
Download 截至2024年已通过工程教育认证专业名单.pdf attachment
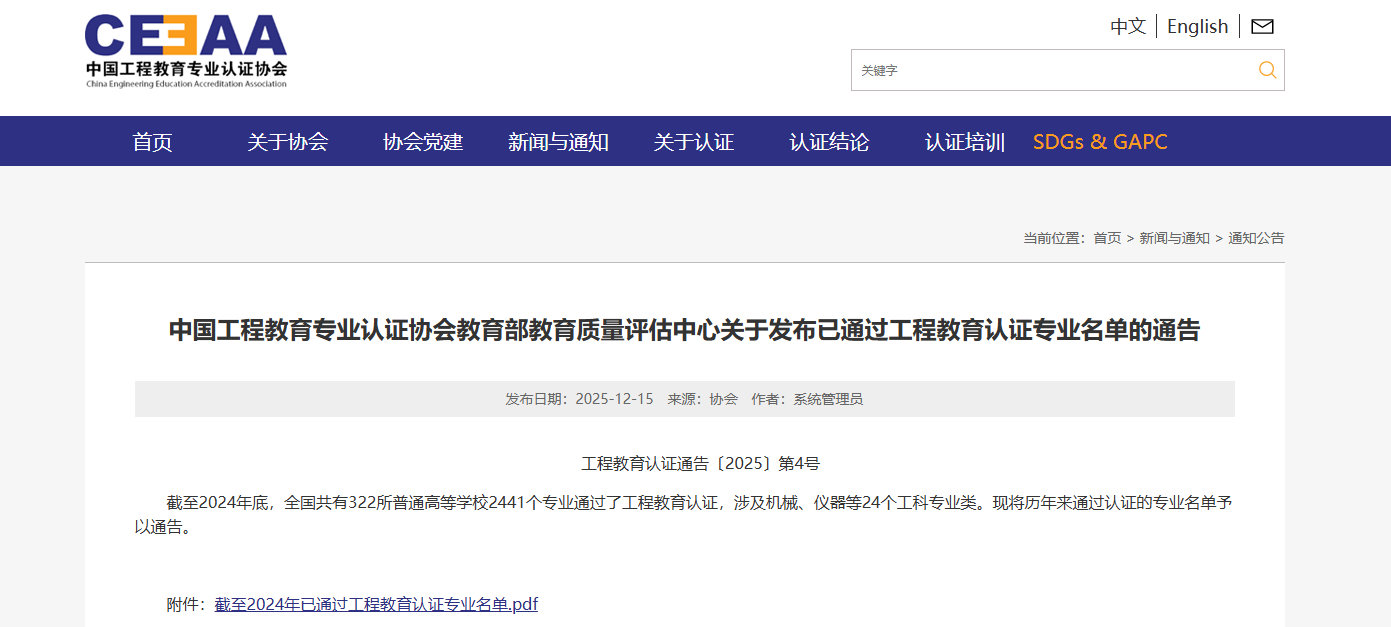(376, 604)
